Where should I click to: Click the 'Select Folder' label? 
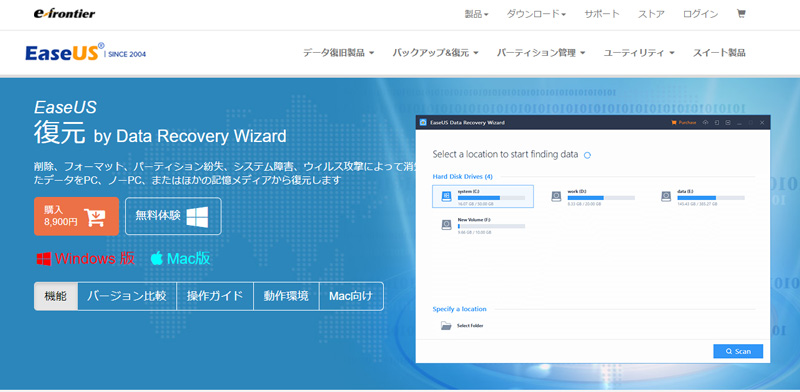click(470, 325)
